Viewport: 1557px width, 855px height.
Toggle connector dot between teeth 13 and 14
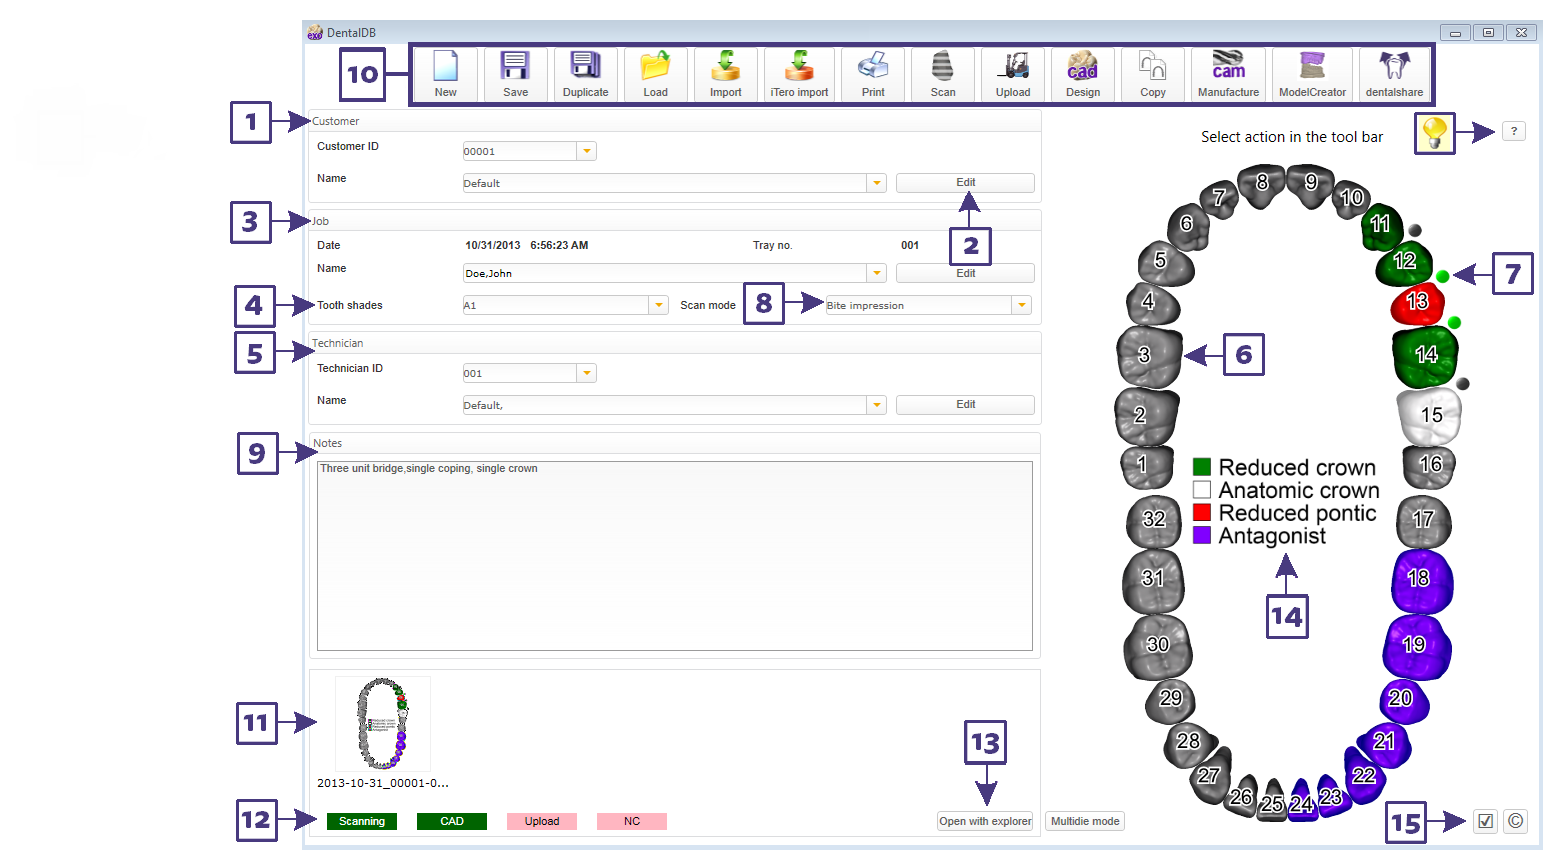(x=1454, y=322)
